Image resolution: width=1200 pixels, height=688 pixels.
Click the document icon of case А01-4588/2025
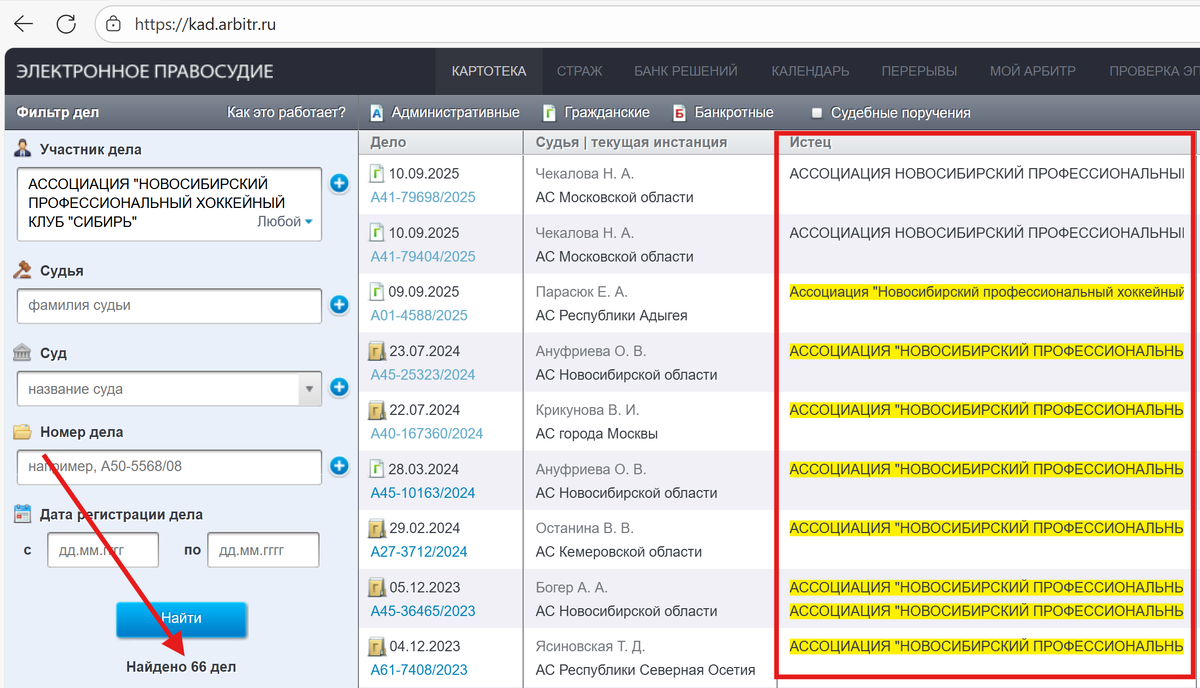(377, 292)
